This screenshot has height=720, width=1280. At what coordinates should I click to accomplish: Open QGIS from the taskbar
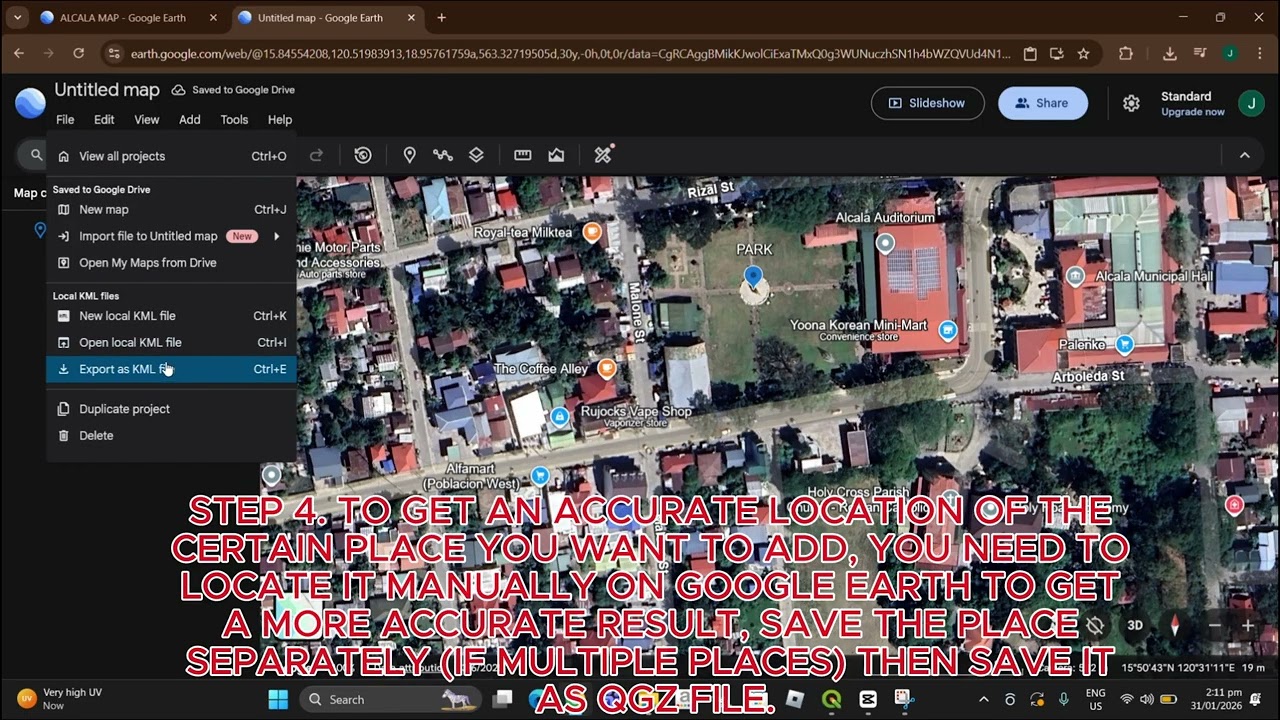click(x=831, y=699)
